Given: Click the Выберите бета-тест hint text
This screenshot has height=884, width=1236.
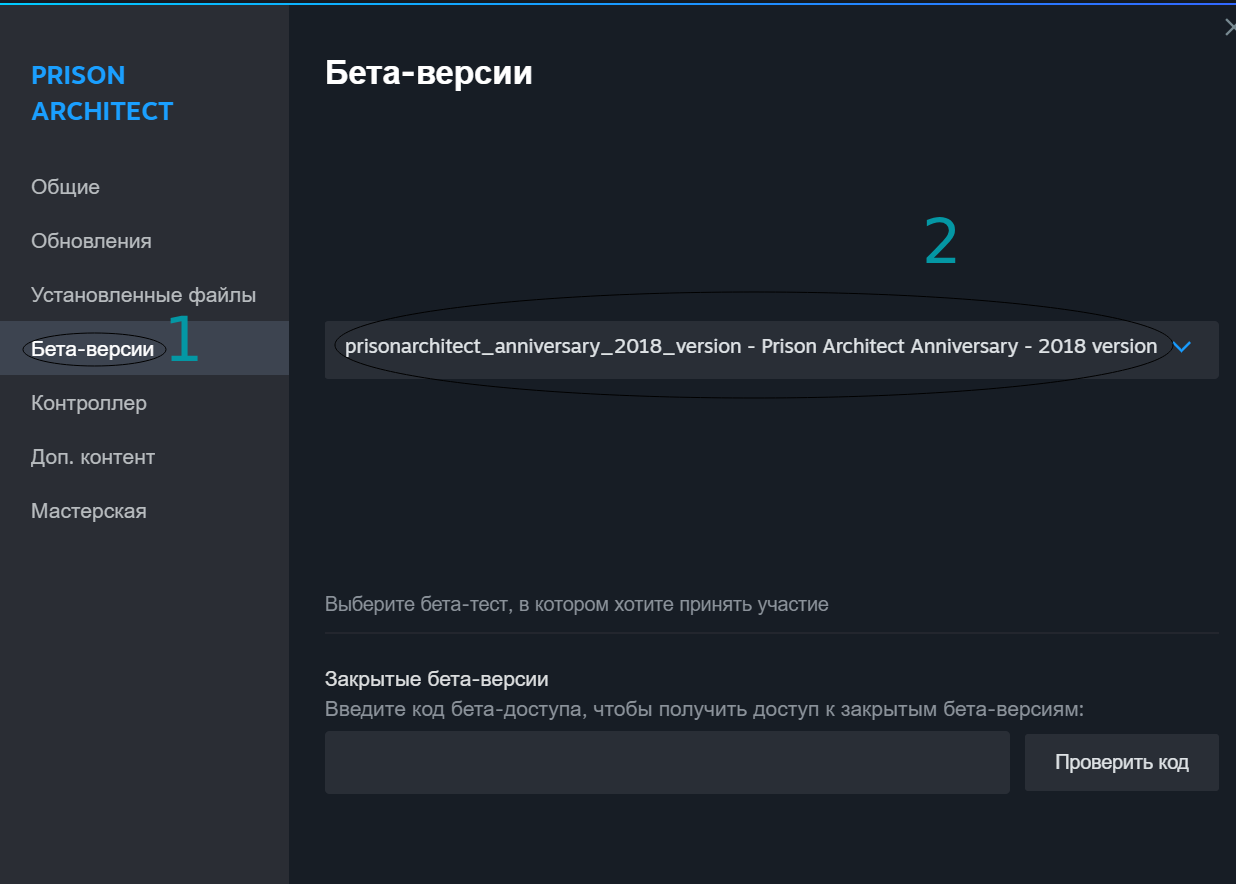Looking at the screenshot, I should [x=577, y=604].
